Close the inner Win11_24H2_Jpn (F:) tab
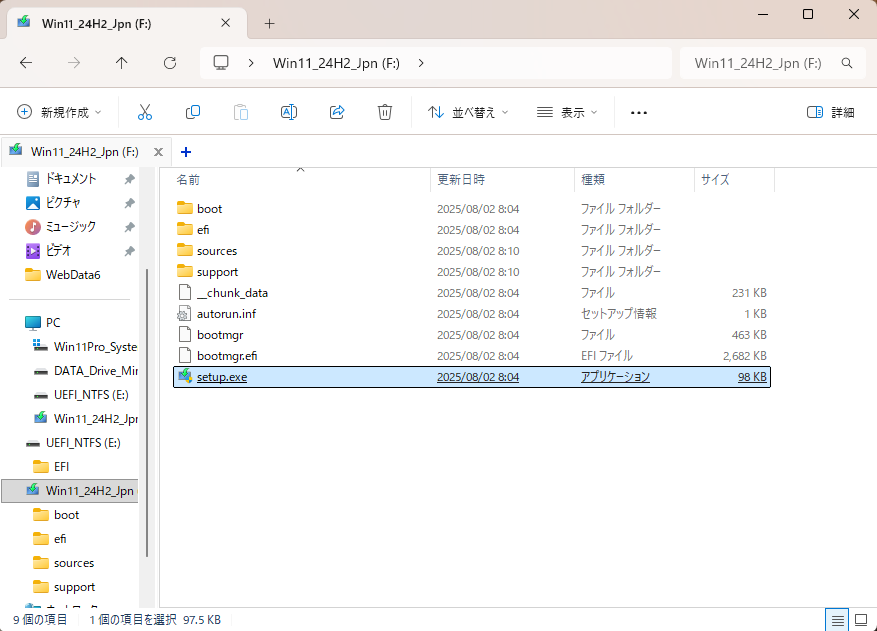 click(158, 152)
